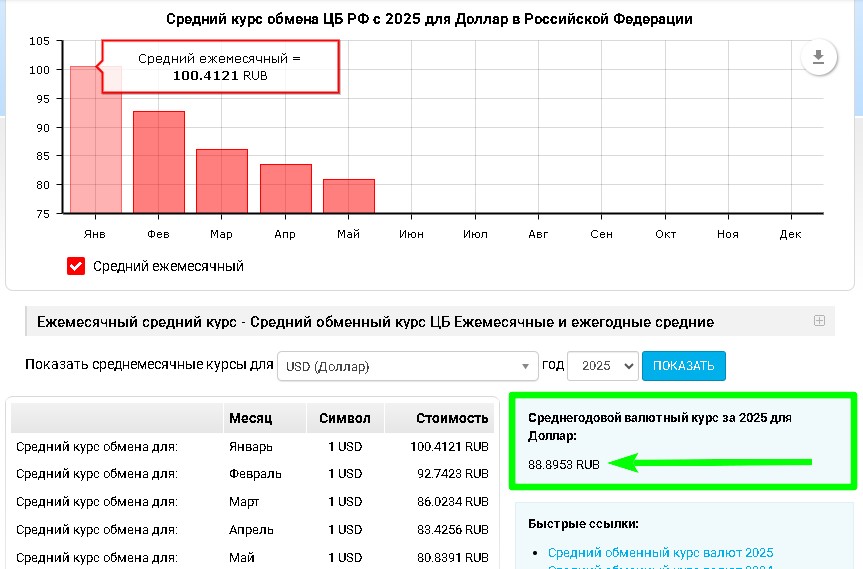Click the 88.8953 RUB yearly average value

coord(564,465)
